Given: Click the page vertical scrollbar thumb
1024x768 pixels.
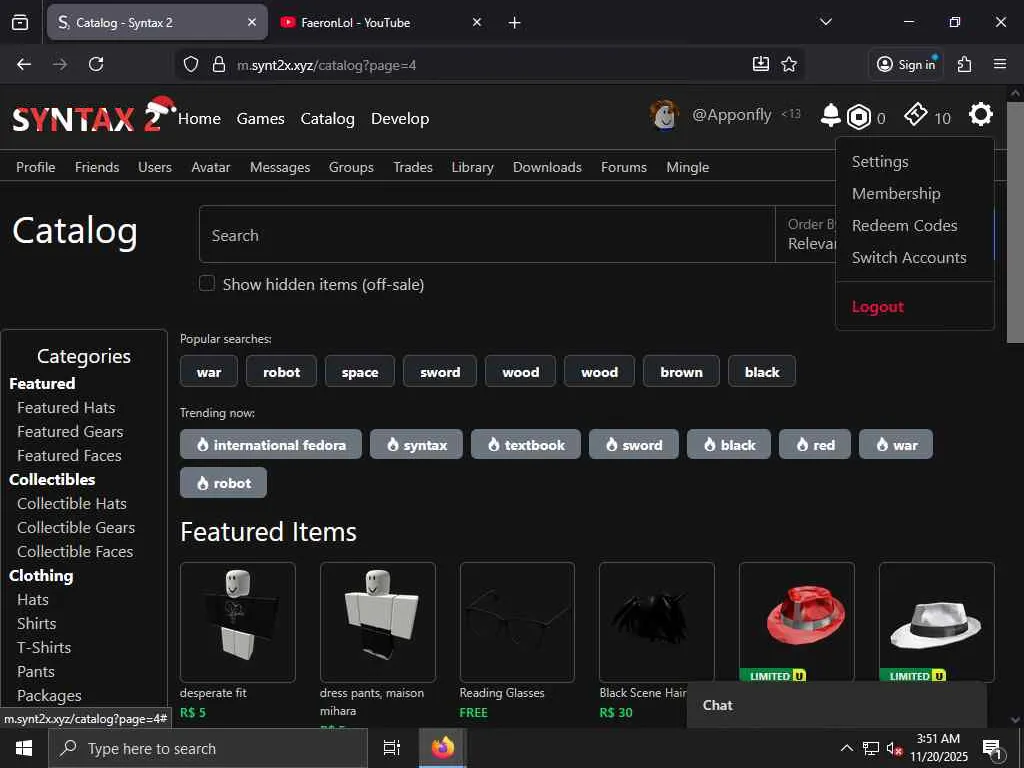Looking at the screenshot, I should pos(1014,223).
